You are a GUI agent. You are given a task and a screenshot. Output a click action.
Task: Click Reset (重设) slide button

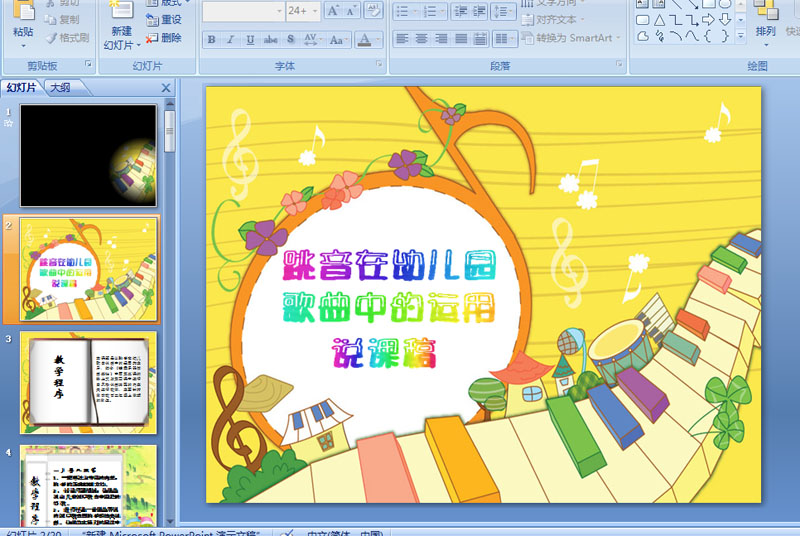click(164, 19)
